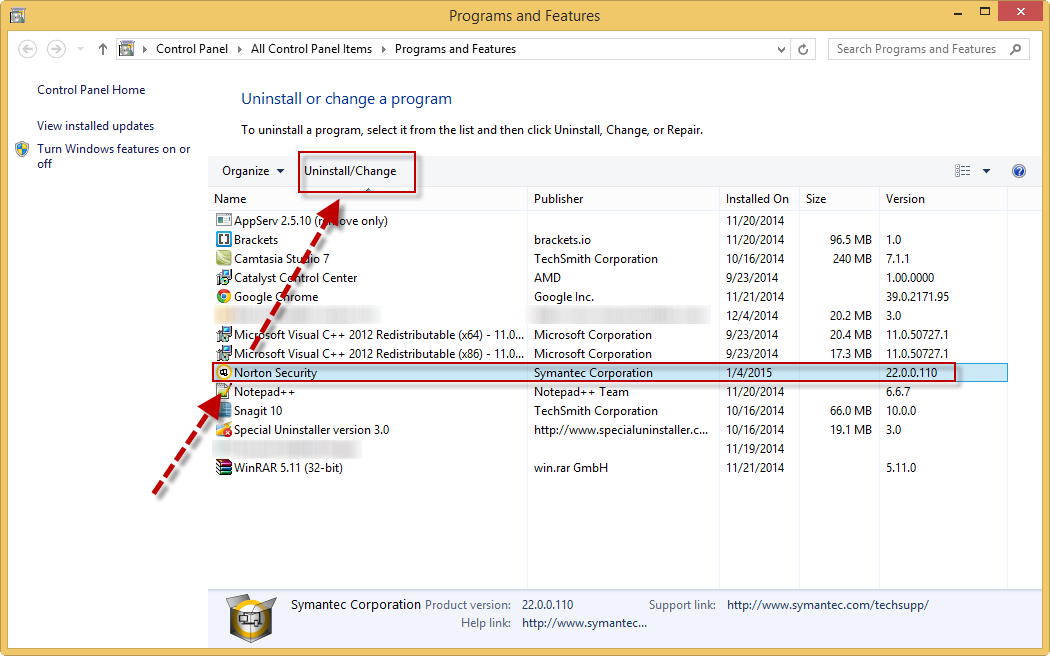Select the "AppServ 2.5.10 (remove only)" entry

click(x=311, y=221)
